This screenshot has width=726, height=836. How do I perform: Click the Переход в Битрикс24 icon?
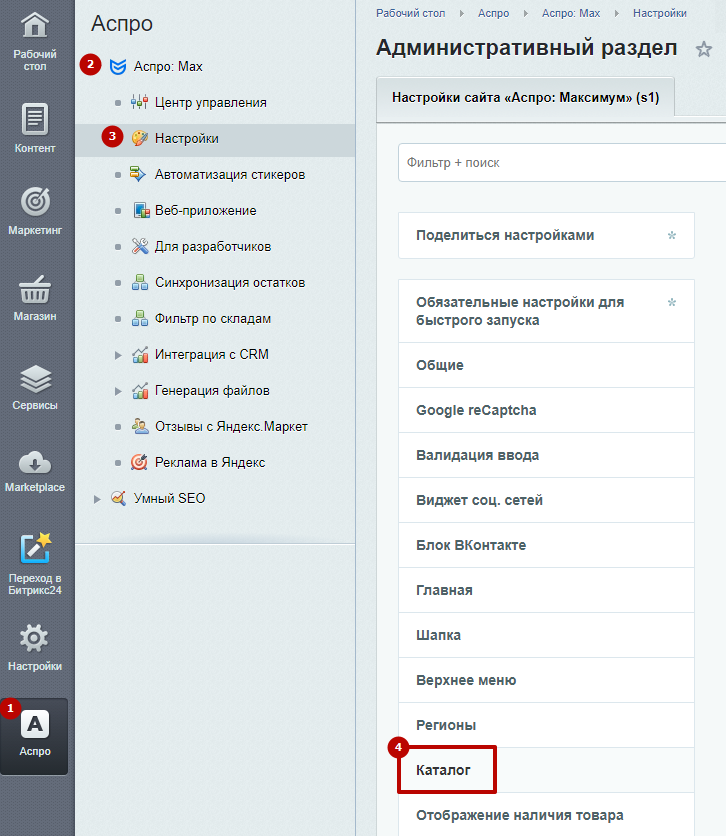click(35, 548)
